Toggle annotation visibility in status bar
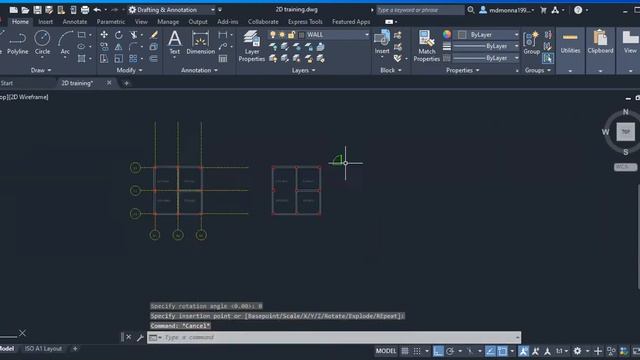The image size is (640, 360). [524, 351]
